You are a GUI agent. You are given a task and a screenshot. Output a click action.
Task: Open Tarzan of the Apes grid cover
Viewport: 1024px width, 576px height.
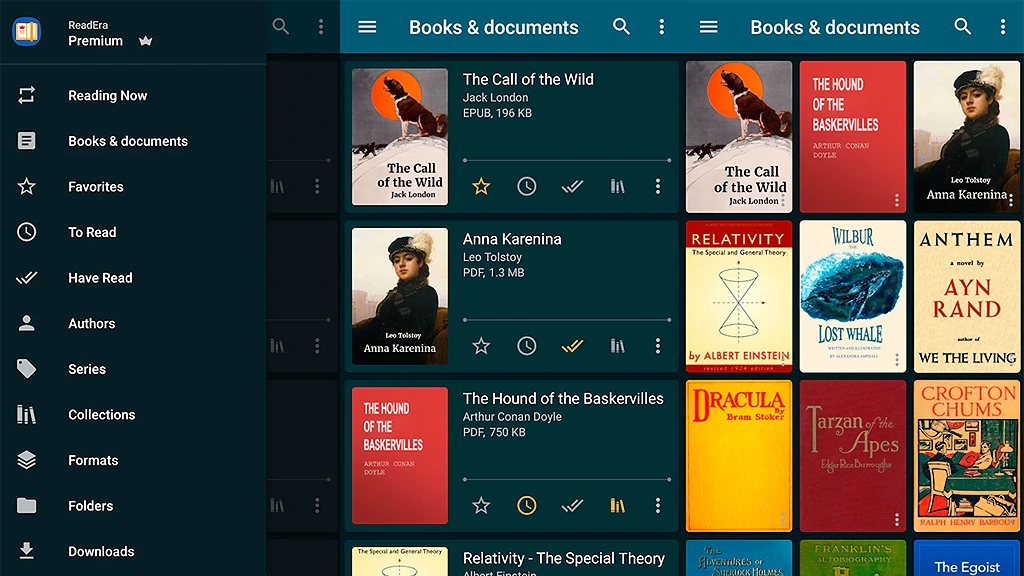point(853,456)
